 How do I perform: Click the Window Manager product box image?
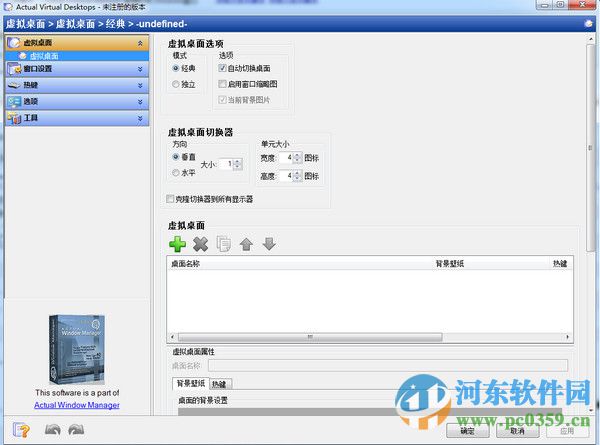tap(77, 349)
